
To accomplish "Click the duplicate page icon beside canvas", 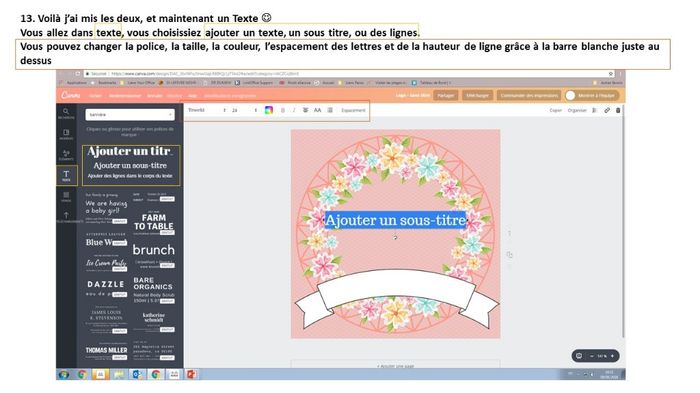I will [509, 255].
